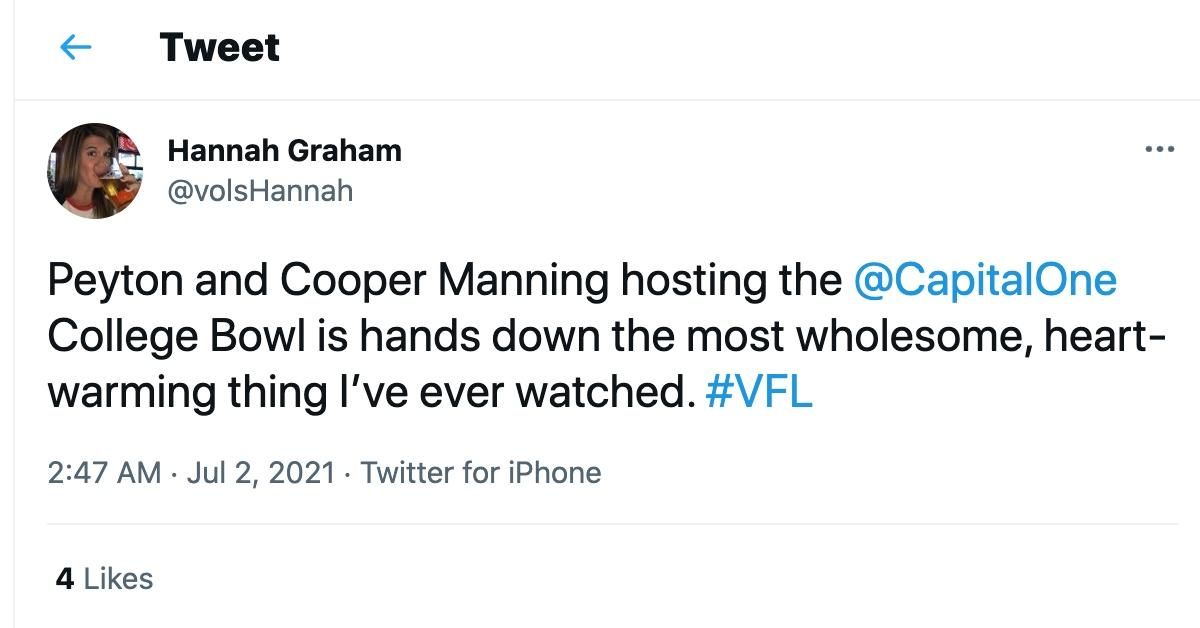Image resolution: width=1200 pixels, height=628 pixels.
Task: Click the word wholesome in the tweet
Action: (920, 337)
